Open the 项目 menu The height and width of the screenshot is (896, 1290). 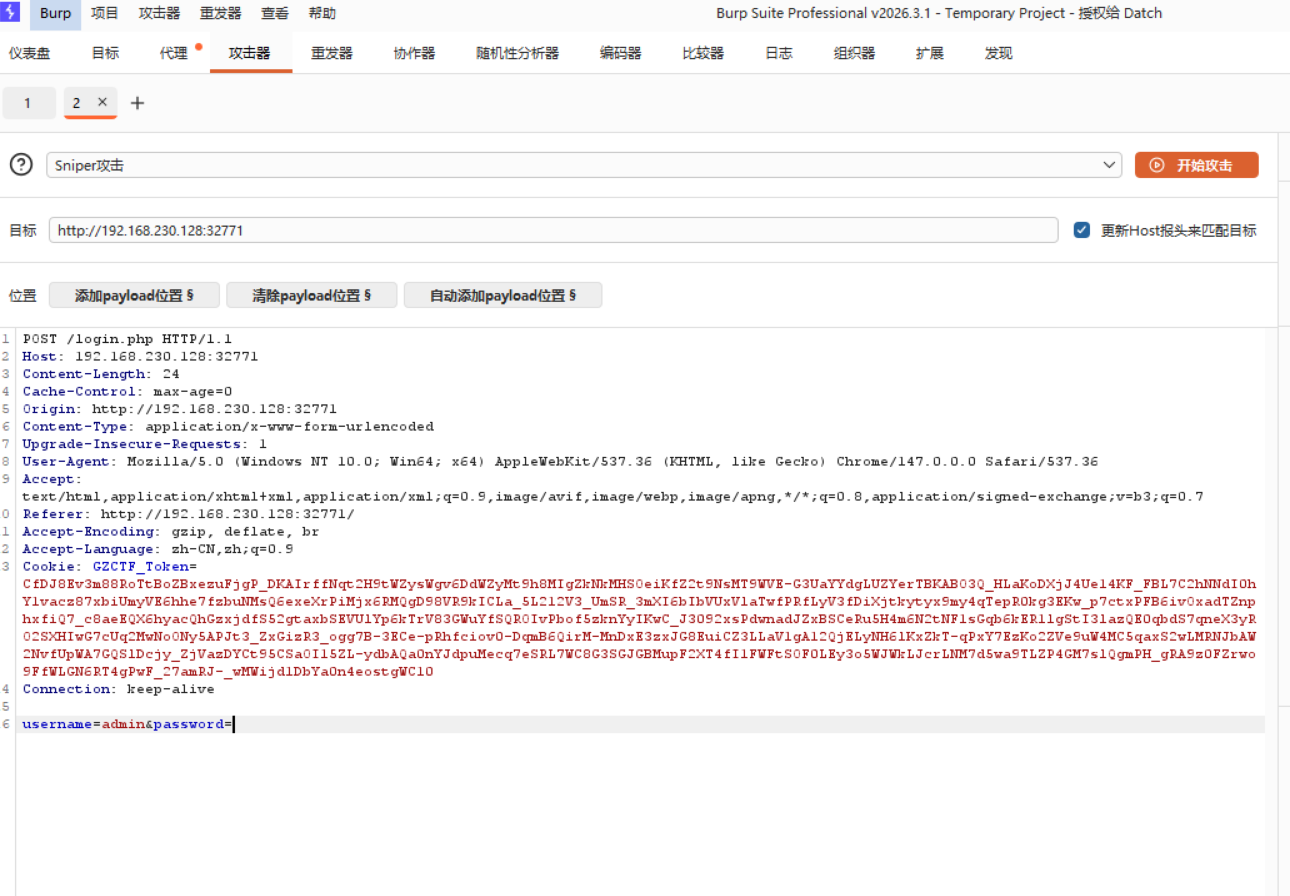(104, 13)
